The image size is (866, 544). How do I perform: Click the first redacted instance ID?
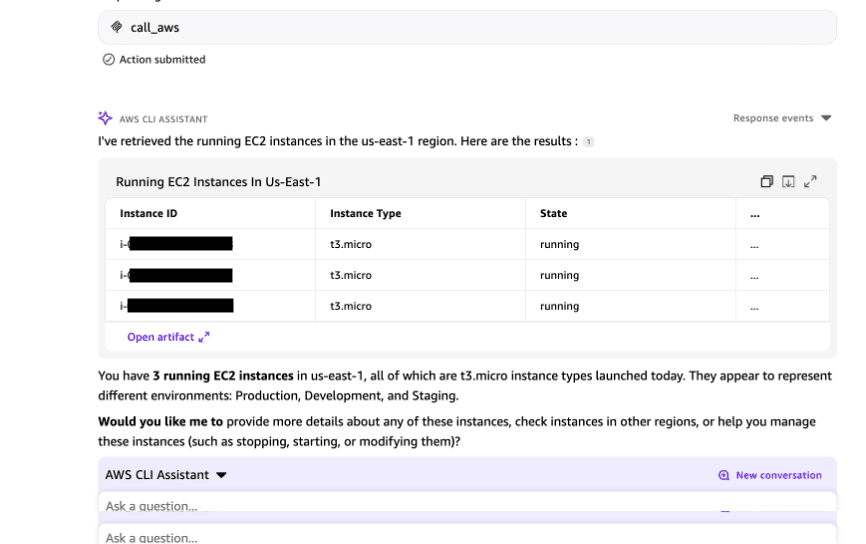pyautogui.click(x=176, y=244)
